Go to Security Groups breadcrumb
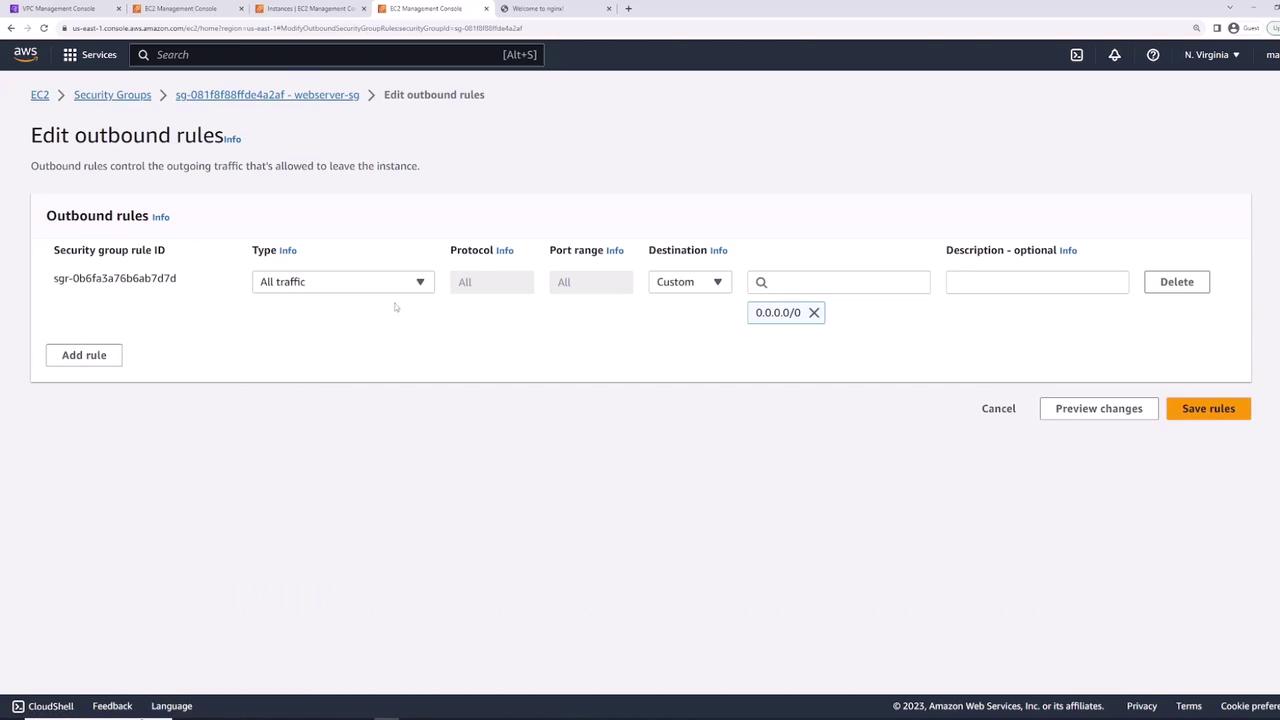The image size is (1280, 720). [x=112, y=95]
